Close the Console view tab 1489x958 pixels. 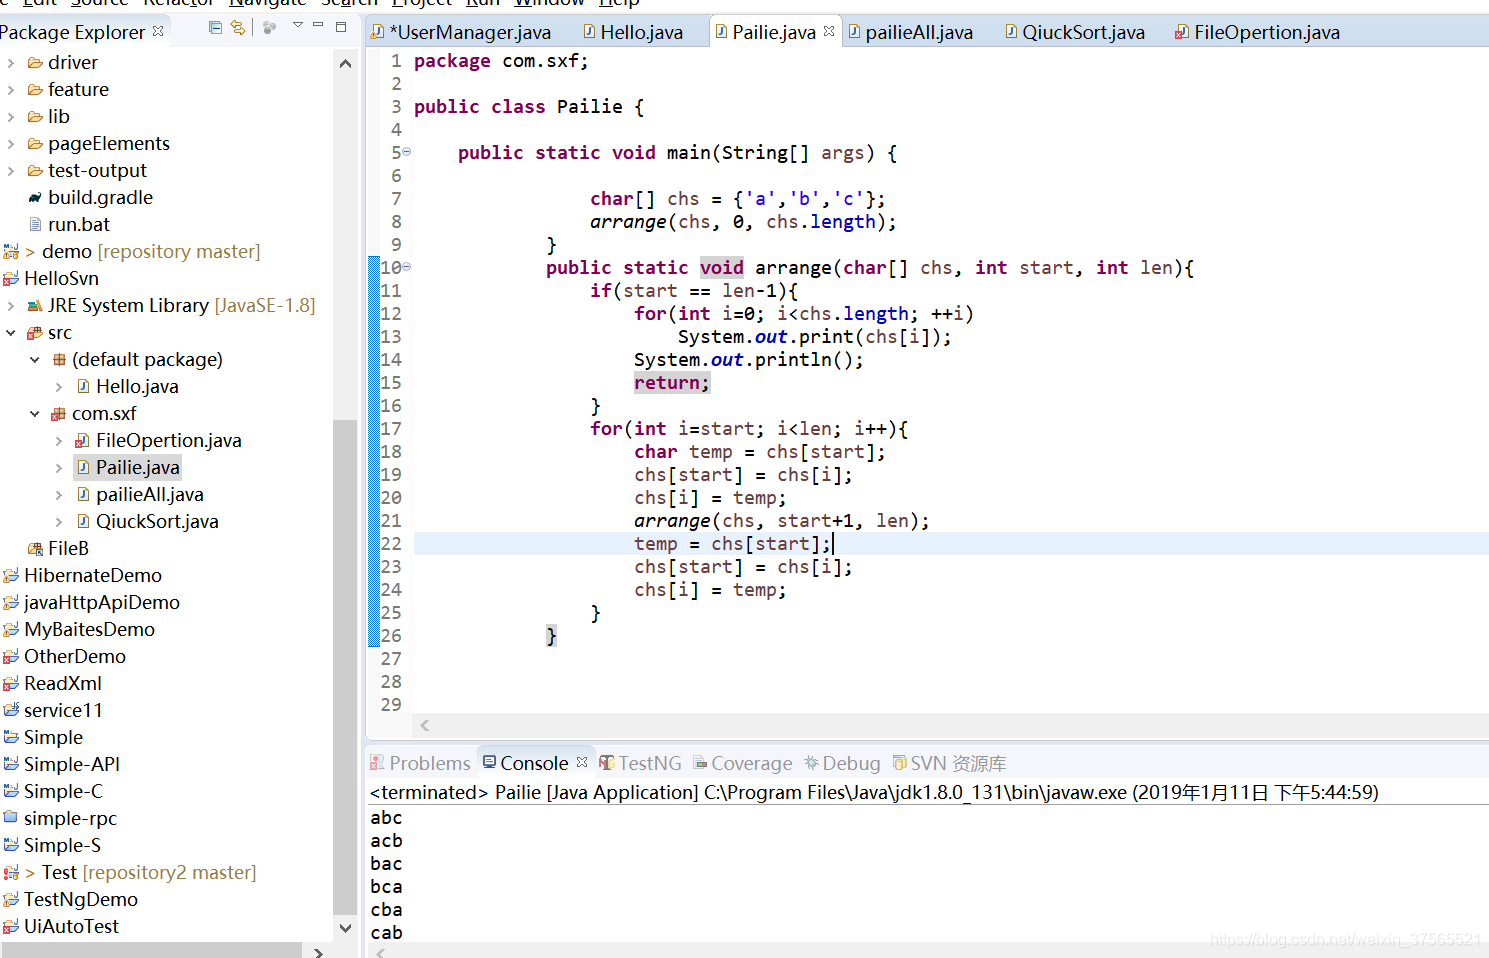582,762
